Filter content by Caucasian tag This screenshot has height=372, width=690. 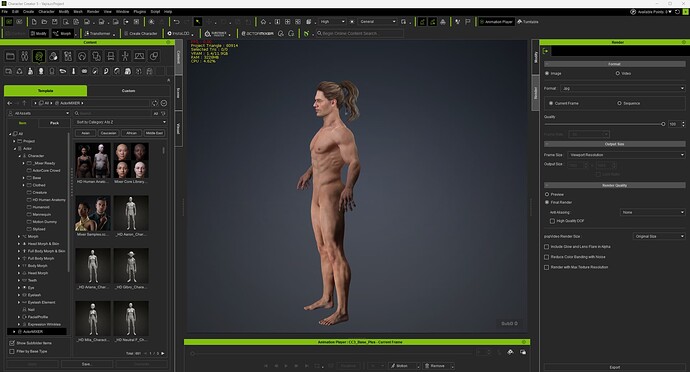pos(108,133)
